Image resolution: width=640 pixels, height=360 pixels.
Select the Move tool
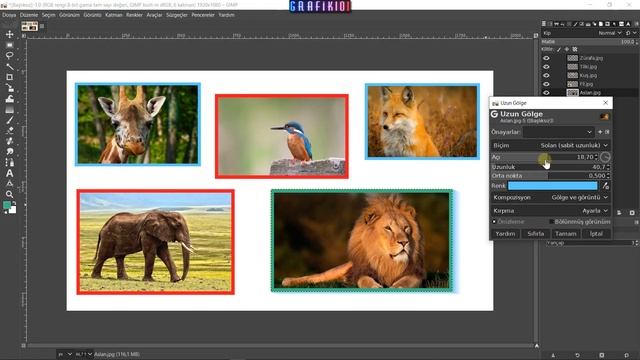coord(9,34)
